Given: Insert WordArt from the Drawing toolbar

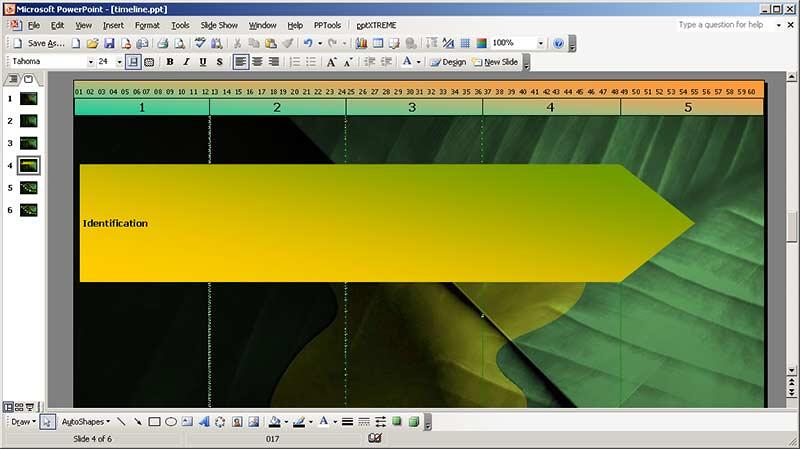Looking at the screenshot, I should (x=204, y=422).
